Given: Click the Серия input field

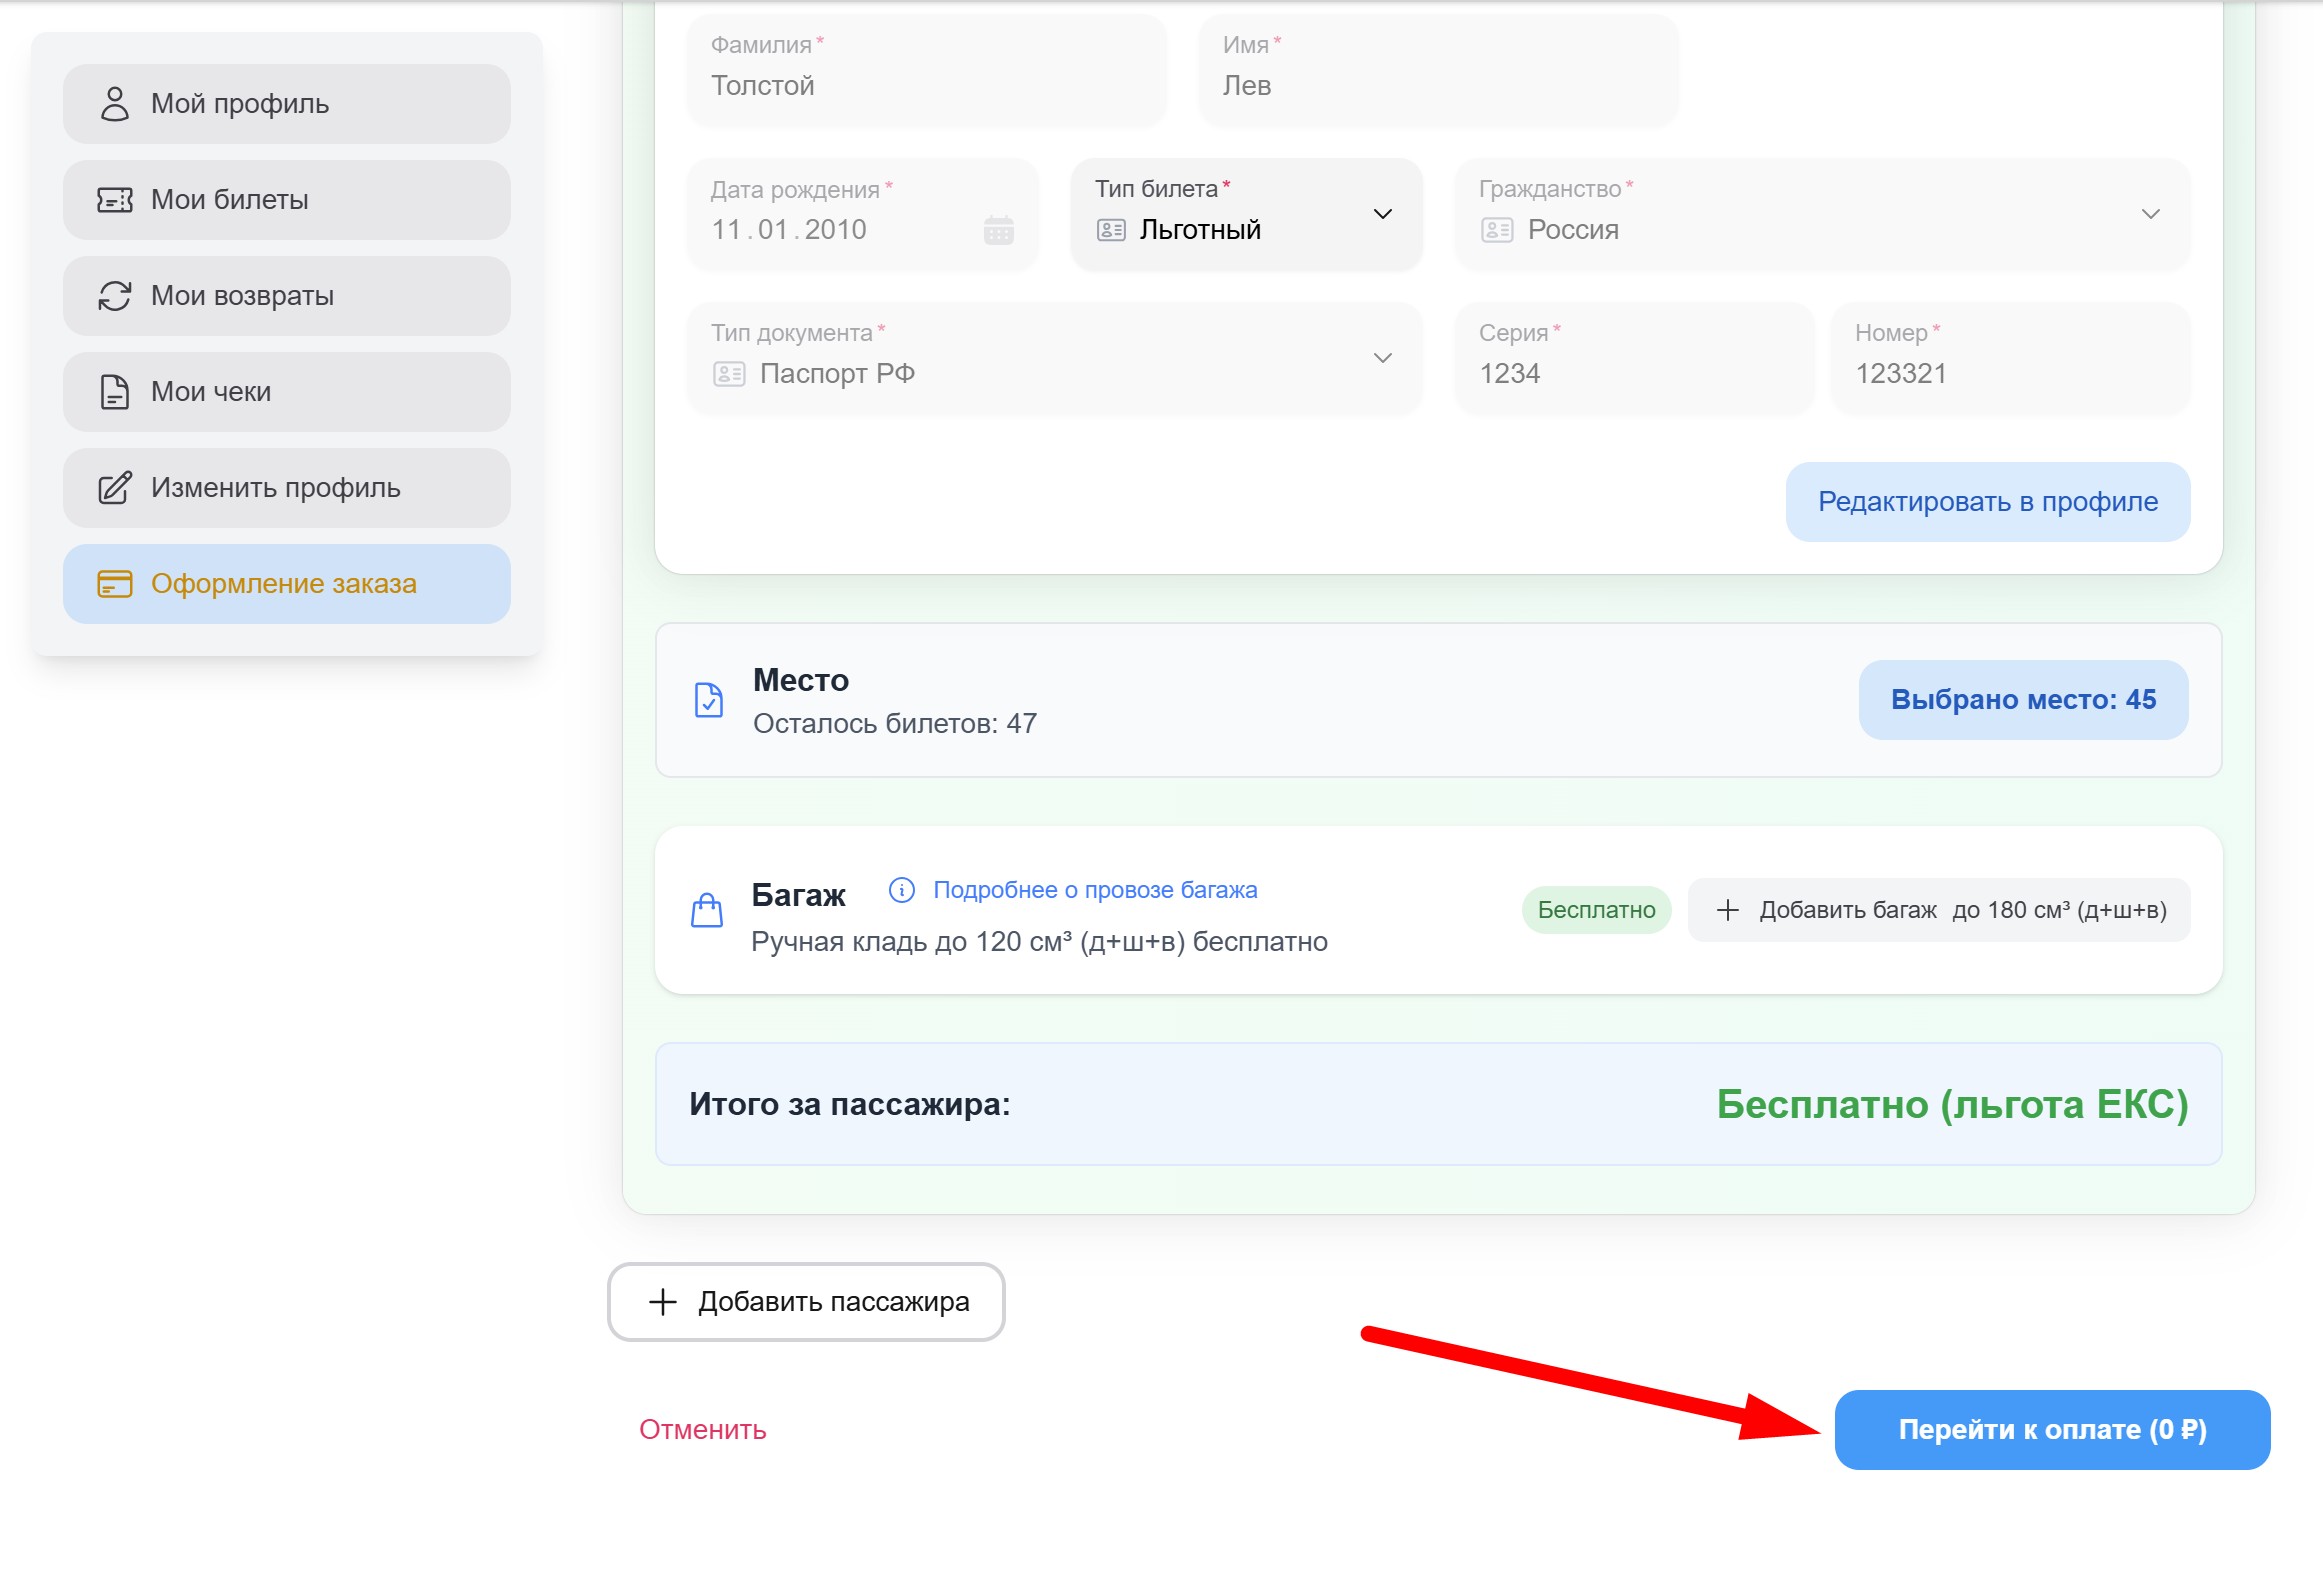Looking at the screenshot, I should tap(1632, 373).
